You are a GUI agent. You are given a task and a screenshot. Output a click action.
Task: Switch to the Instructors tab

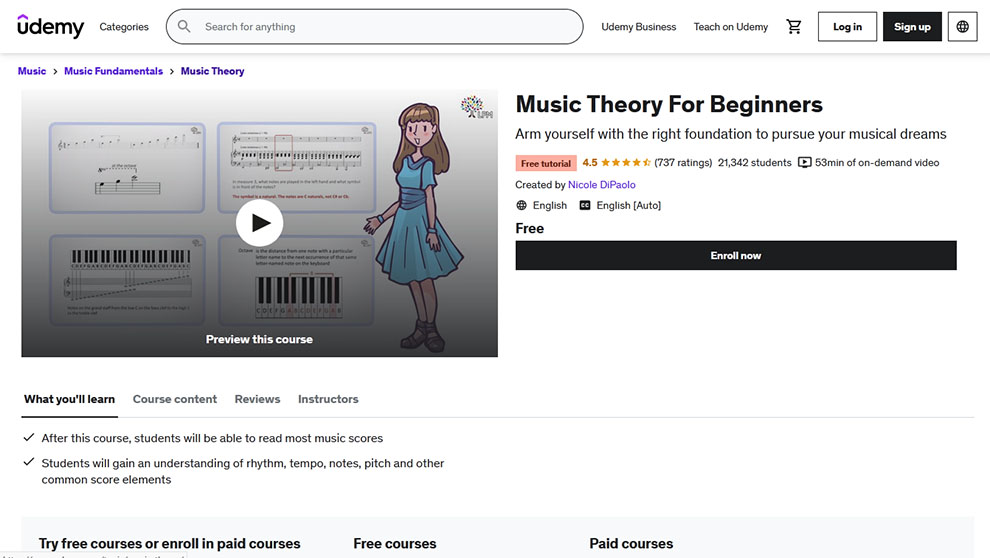pos(328,400)
